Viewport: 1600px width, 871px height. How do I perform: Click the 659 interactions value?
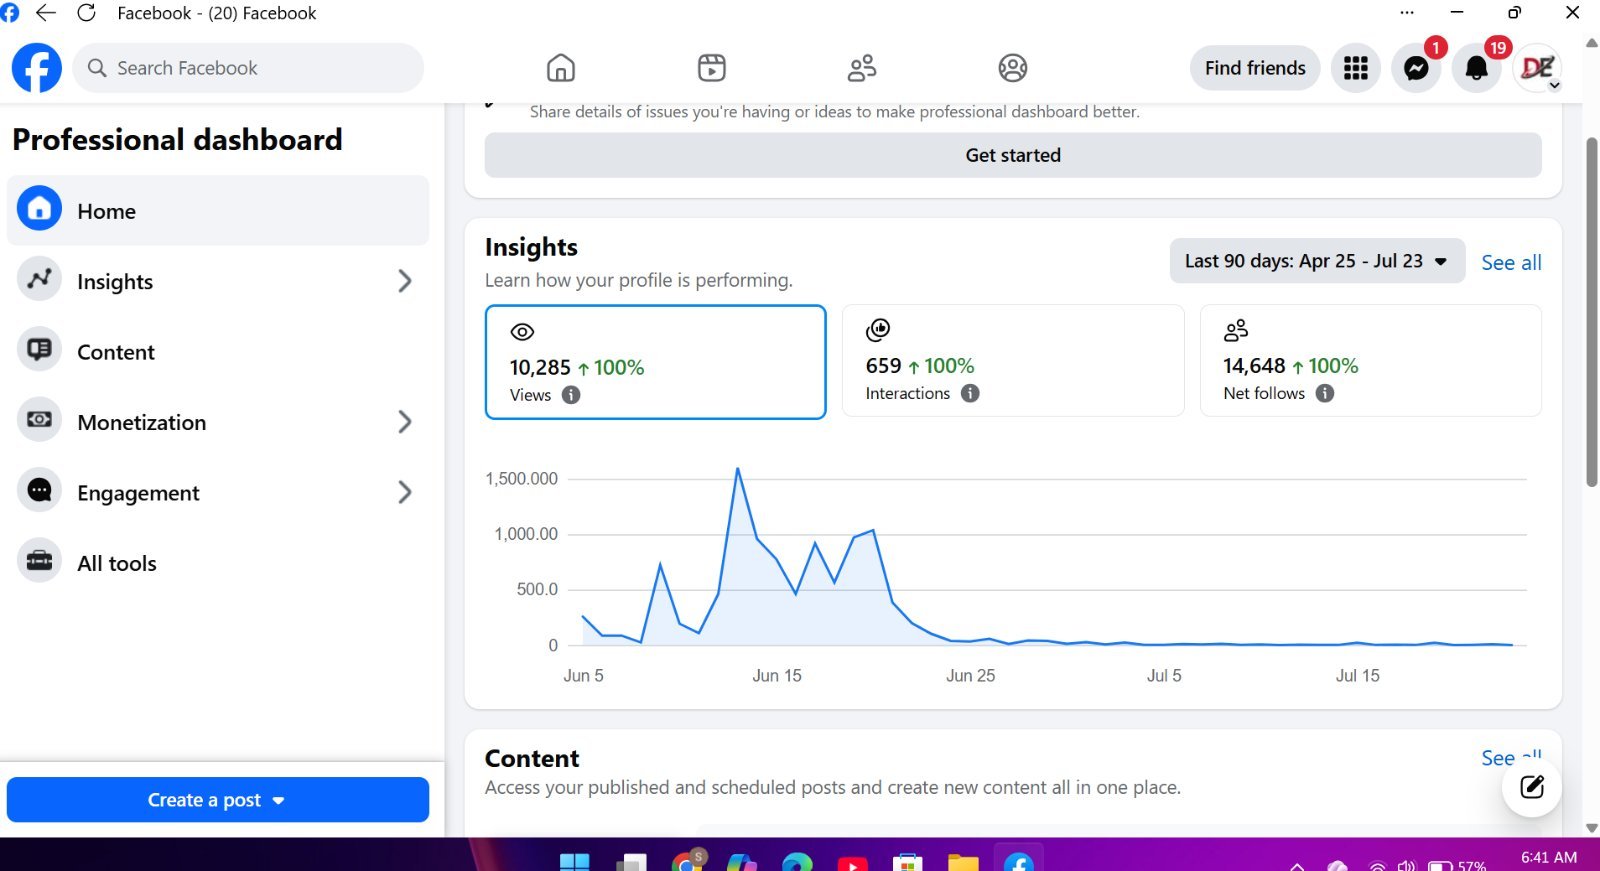tap(884, 365)
